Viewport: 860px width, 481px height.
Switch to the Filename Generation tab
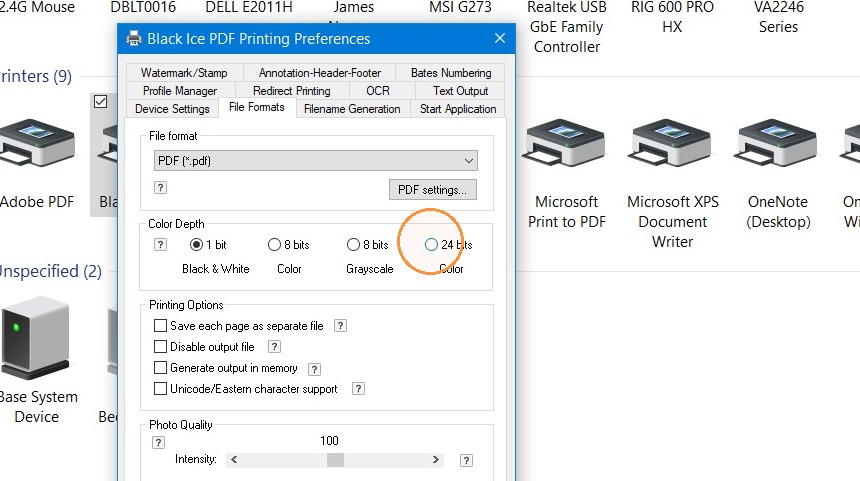pyautogui.click(x=352, y=109)
